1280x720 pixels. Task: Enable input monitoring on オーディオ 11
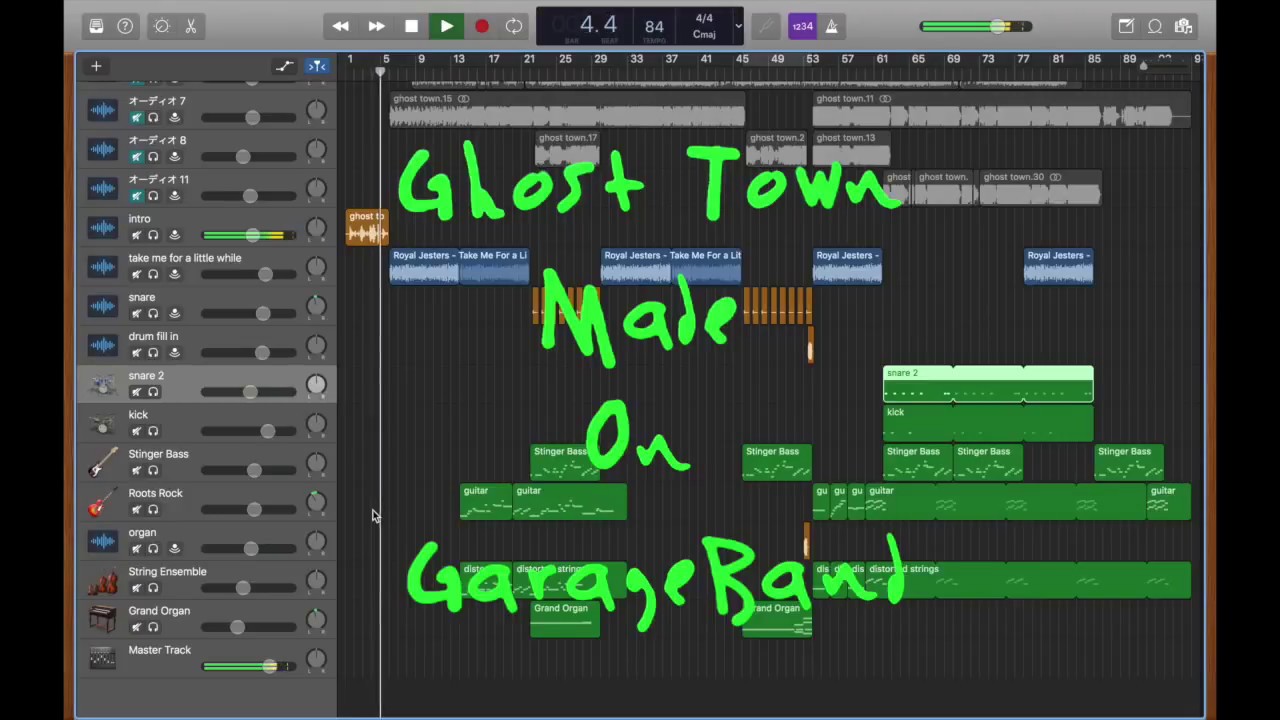click(174, 195)
